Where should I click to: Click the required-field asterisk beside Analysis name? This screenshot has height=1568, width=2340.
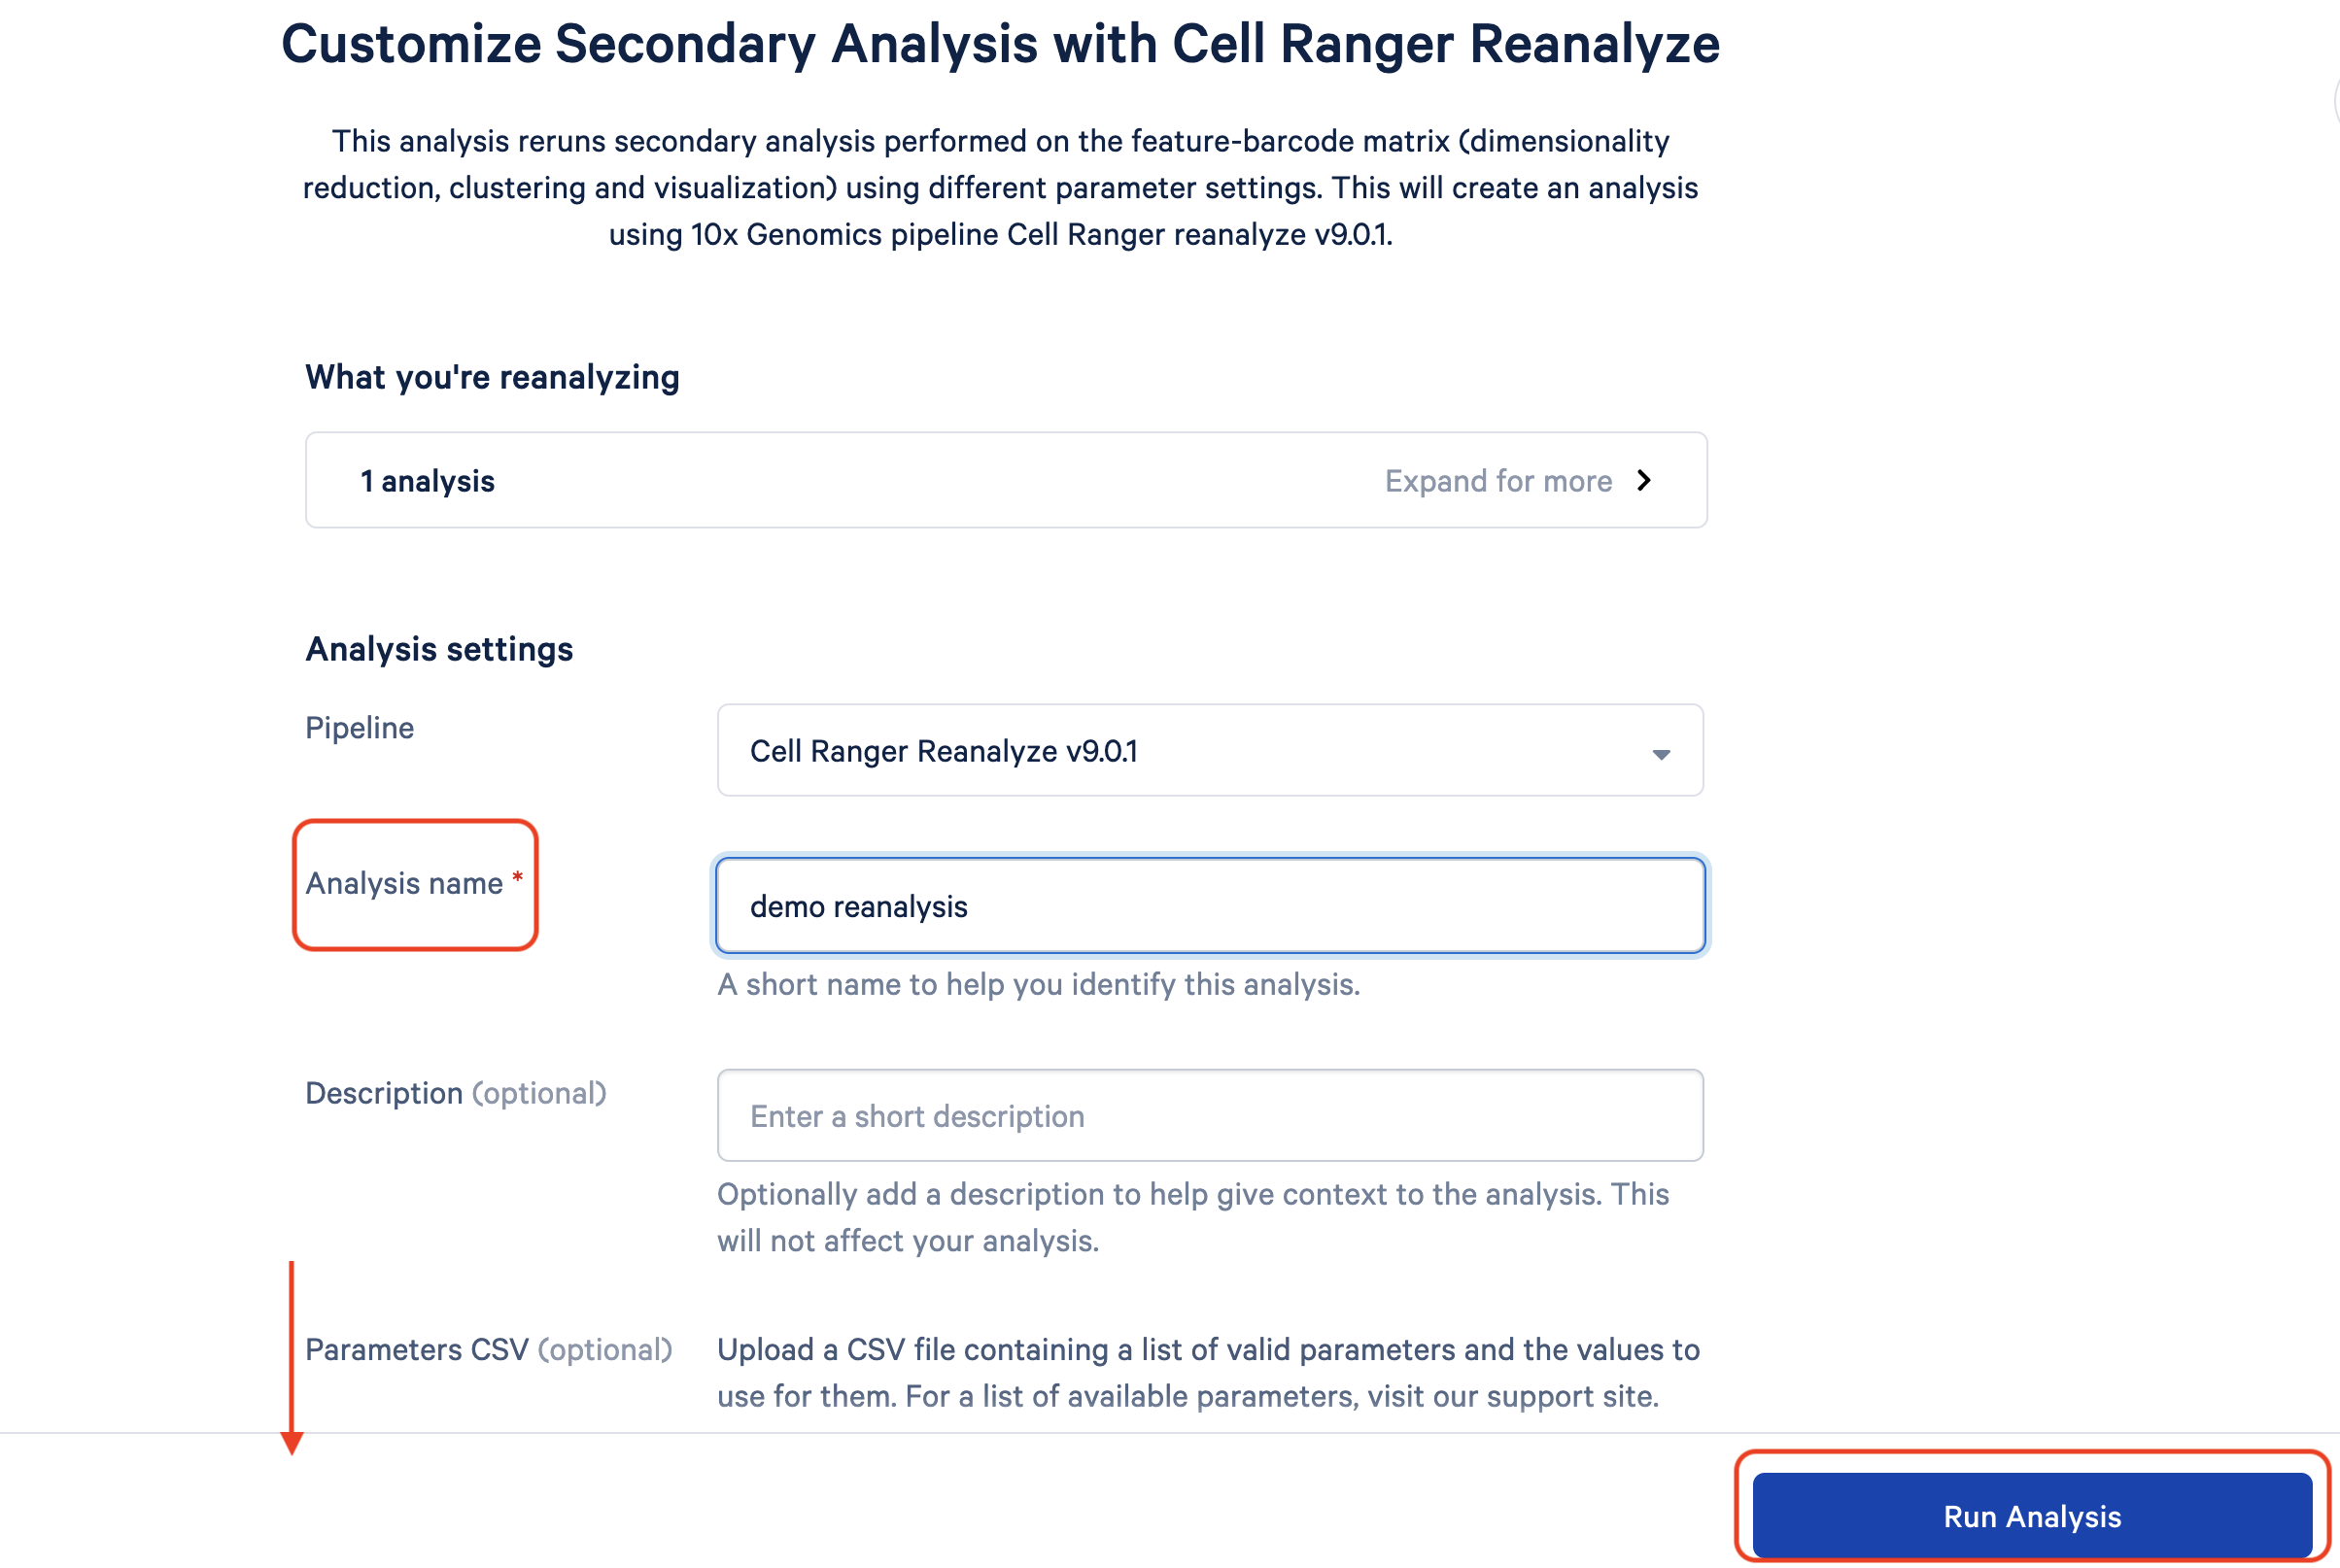pyautogui.click(x=518, y=876)
